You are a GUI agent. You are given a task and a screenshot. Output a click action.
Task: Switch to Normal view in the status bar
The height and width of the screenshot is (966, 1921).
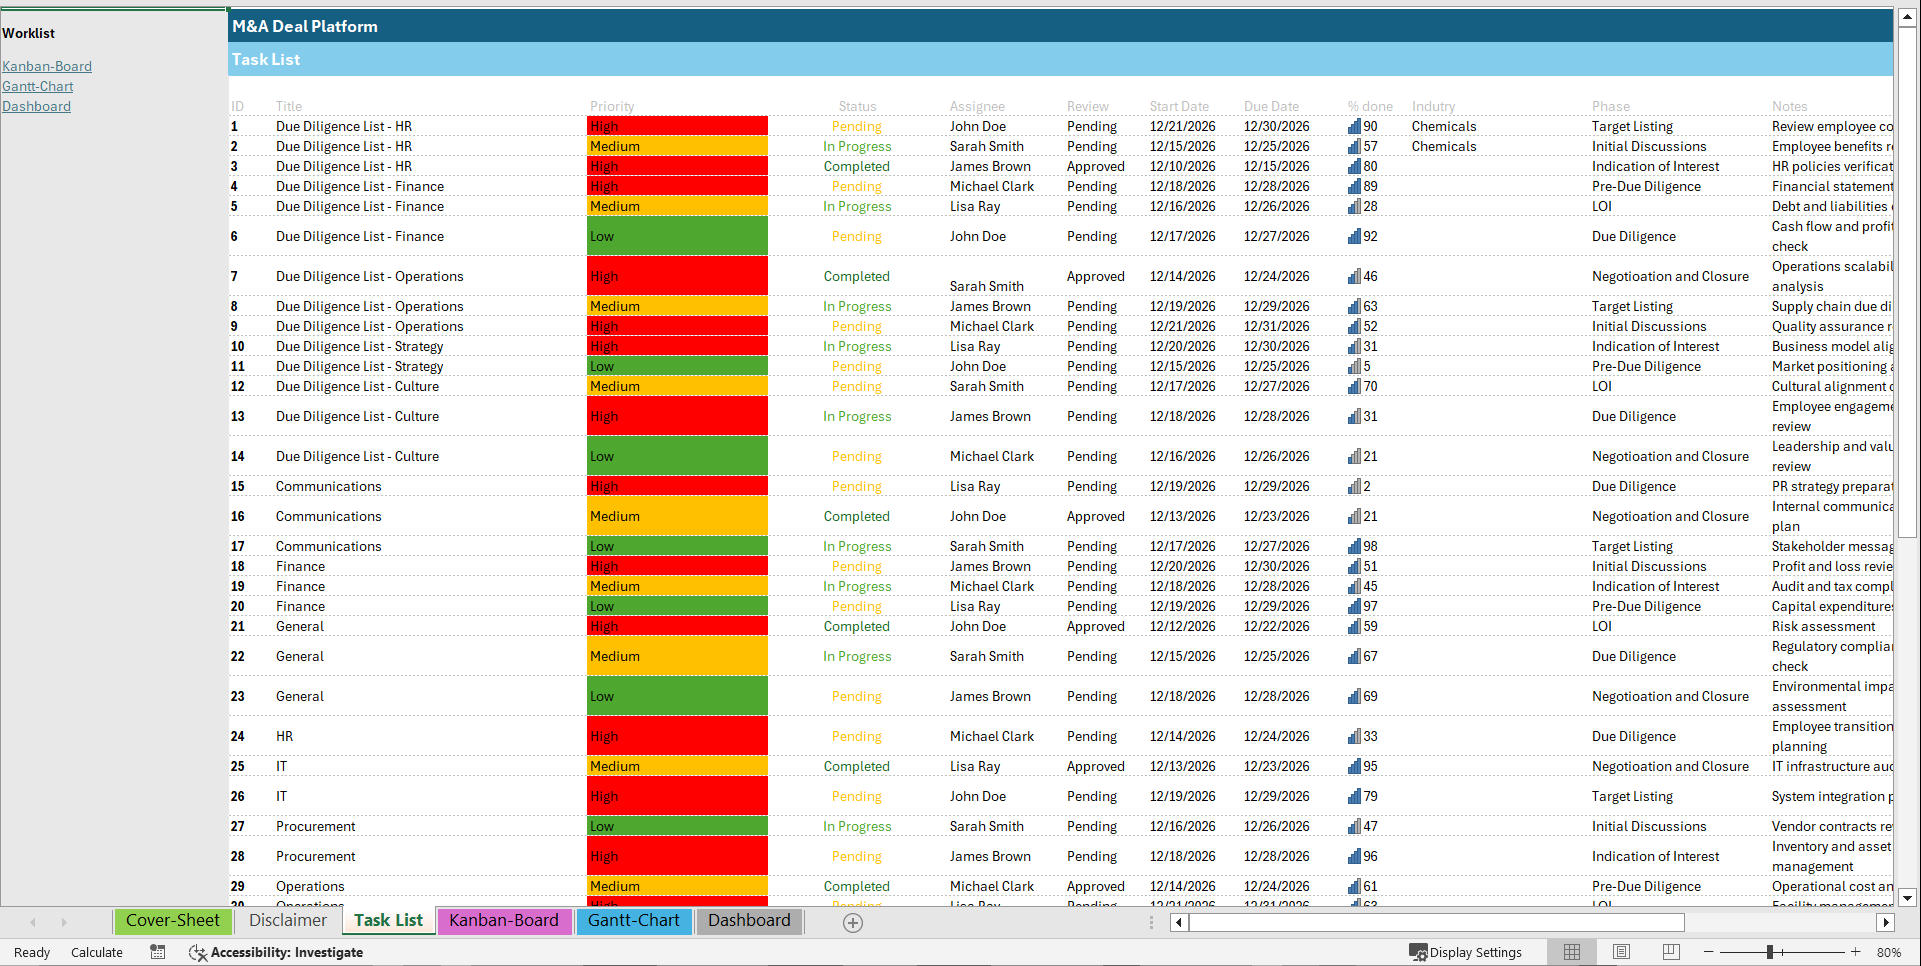tap(1571, 952)
